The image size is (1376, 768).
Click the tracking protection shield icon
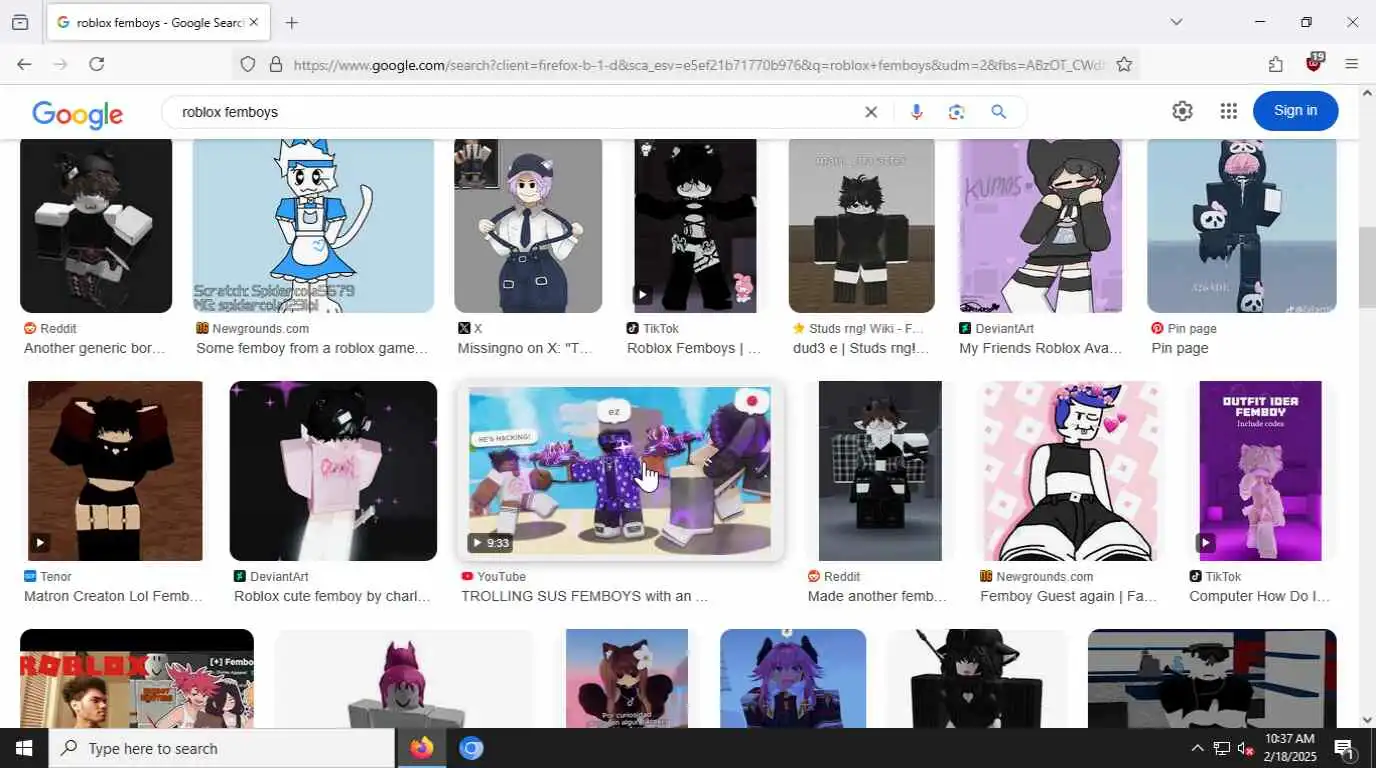click(x=248, y=64)
